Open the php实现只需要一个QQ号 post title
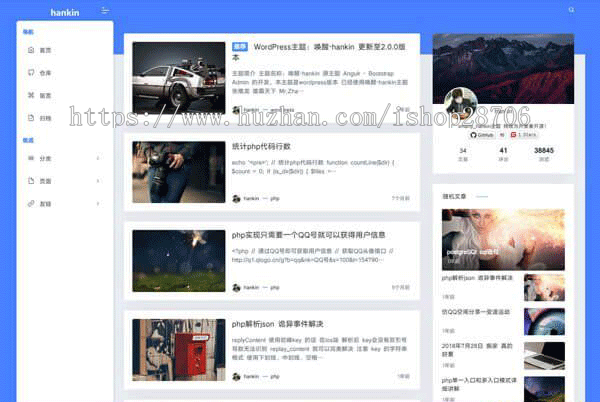Screen dimensions: 600x402 [308, 235]
